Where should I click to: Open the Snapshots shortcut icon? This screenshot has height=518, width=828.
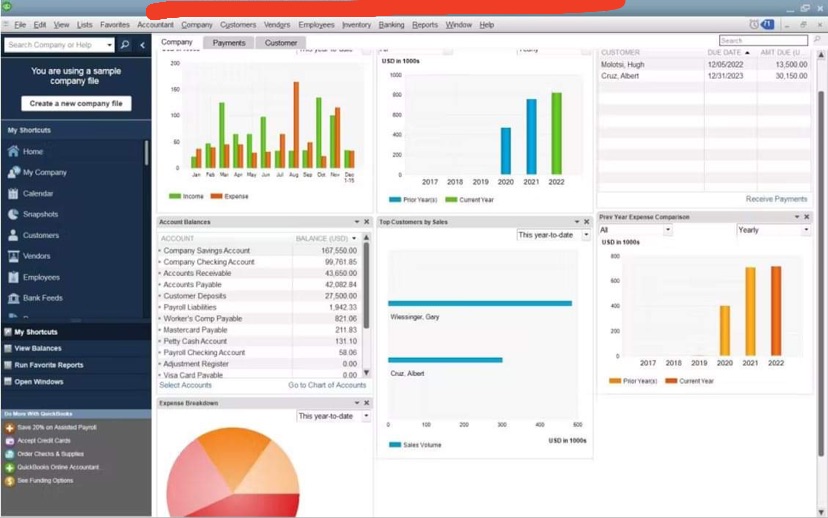click(13, 214)
